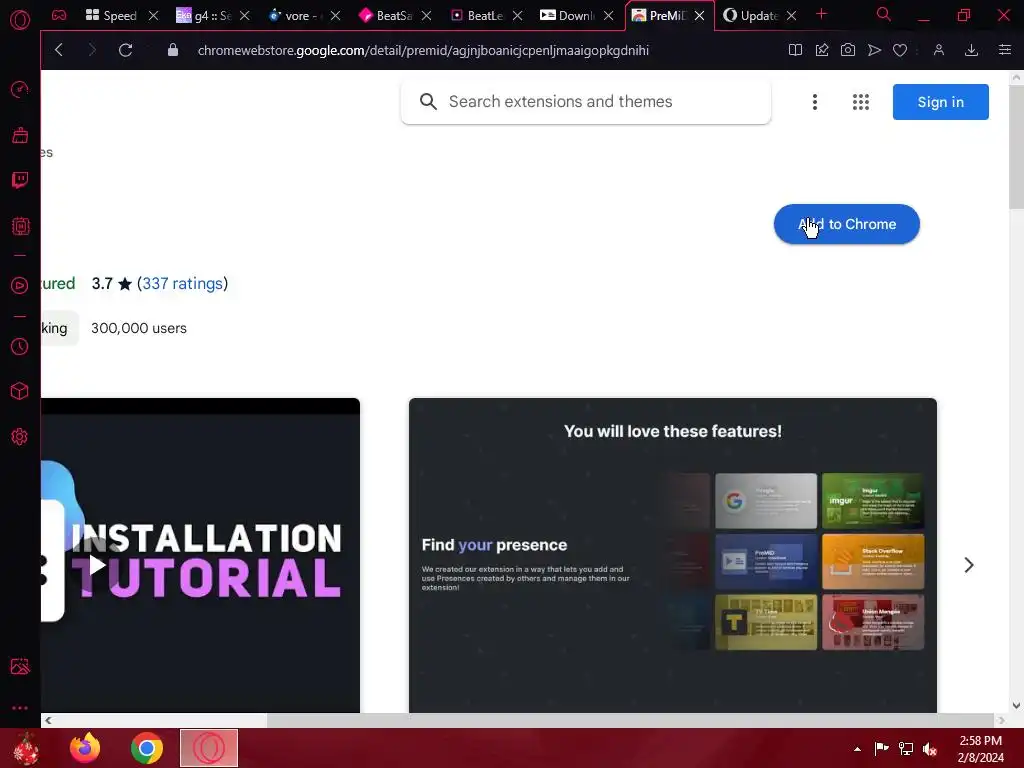
Task: Click the scroll-left arrow on horizontal scrollbar
Action: coord(48,720)
